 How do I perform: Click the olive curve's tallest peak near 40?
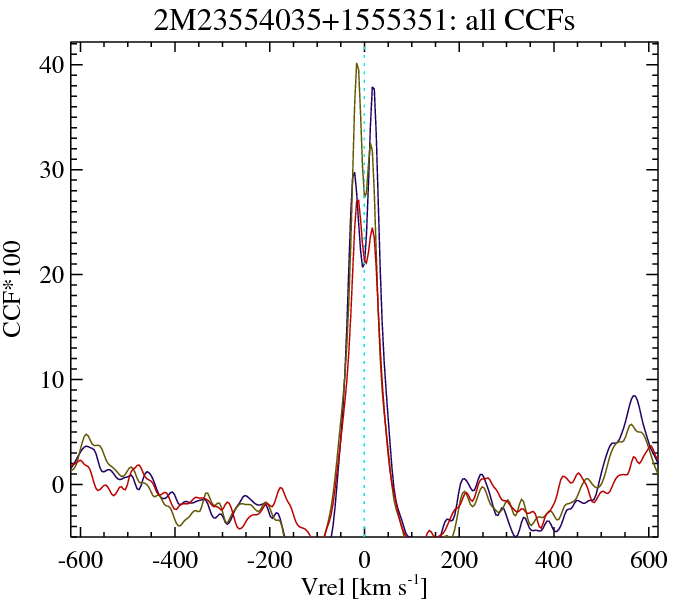pos(356,64)
